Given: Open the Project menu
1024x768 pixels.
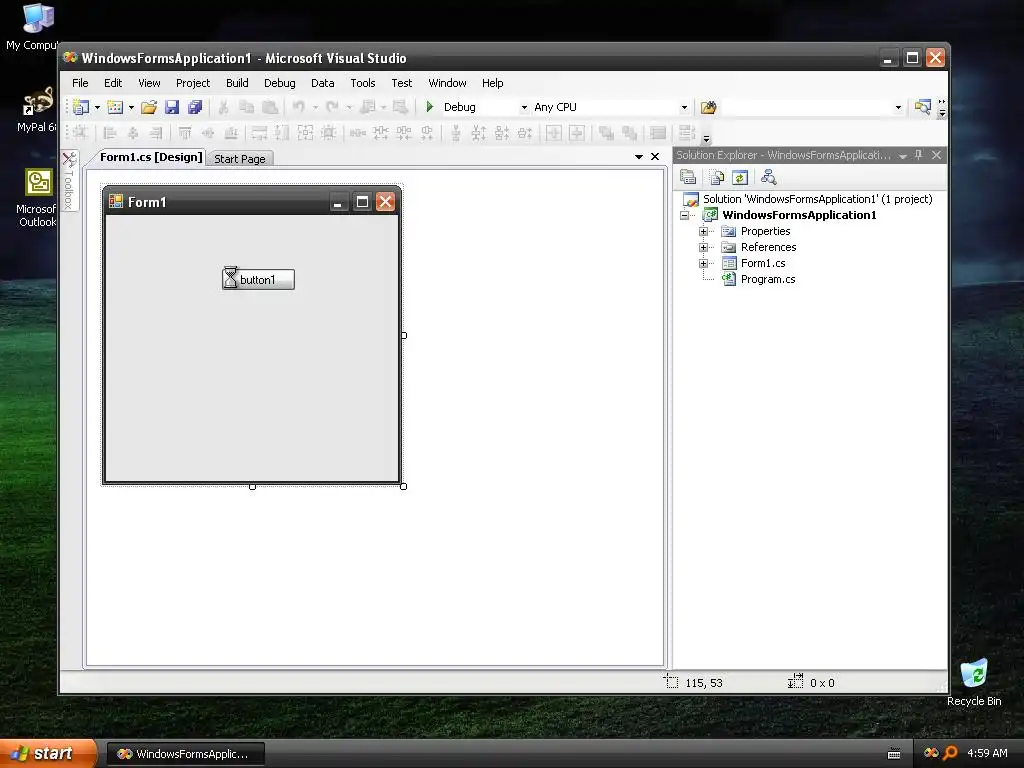Looking at the screenshot, I should coord(193,83).
